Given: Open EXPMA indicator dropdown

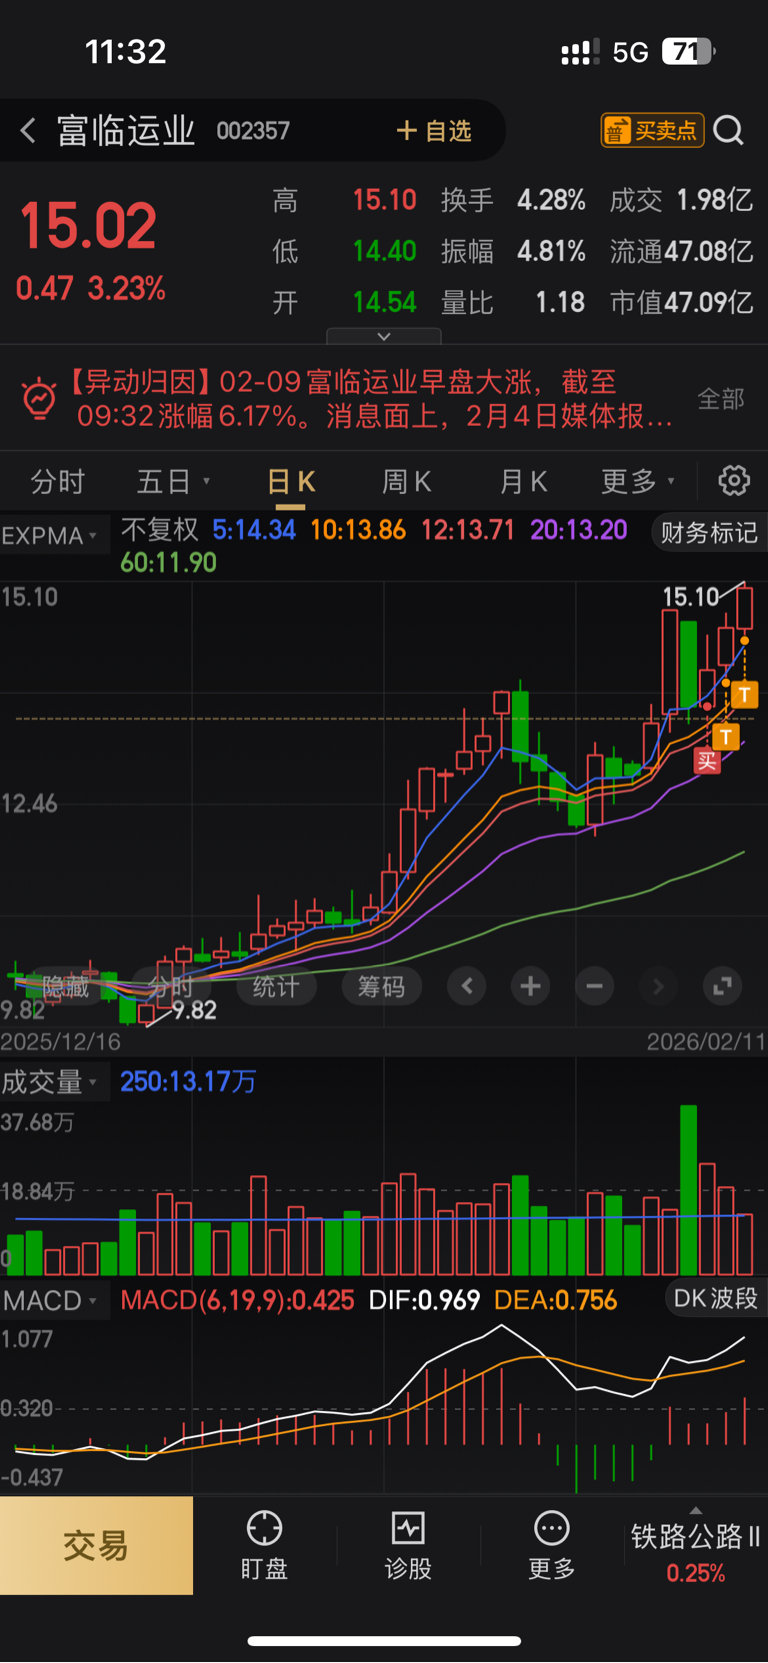Looking at the screenshot, I should tap(50, 535).
